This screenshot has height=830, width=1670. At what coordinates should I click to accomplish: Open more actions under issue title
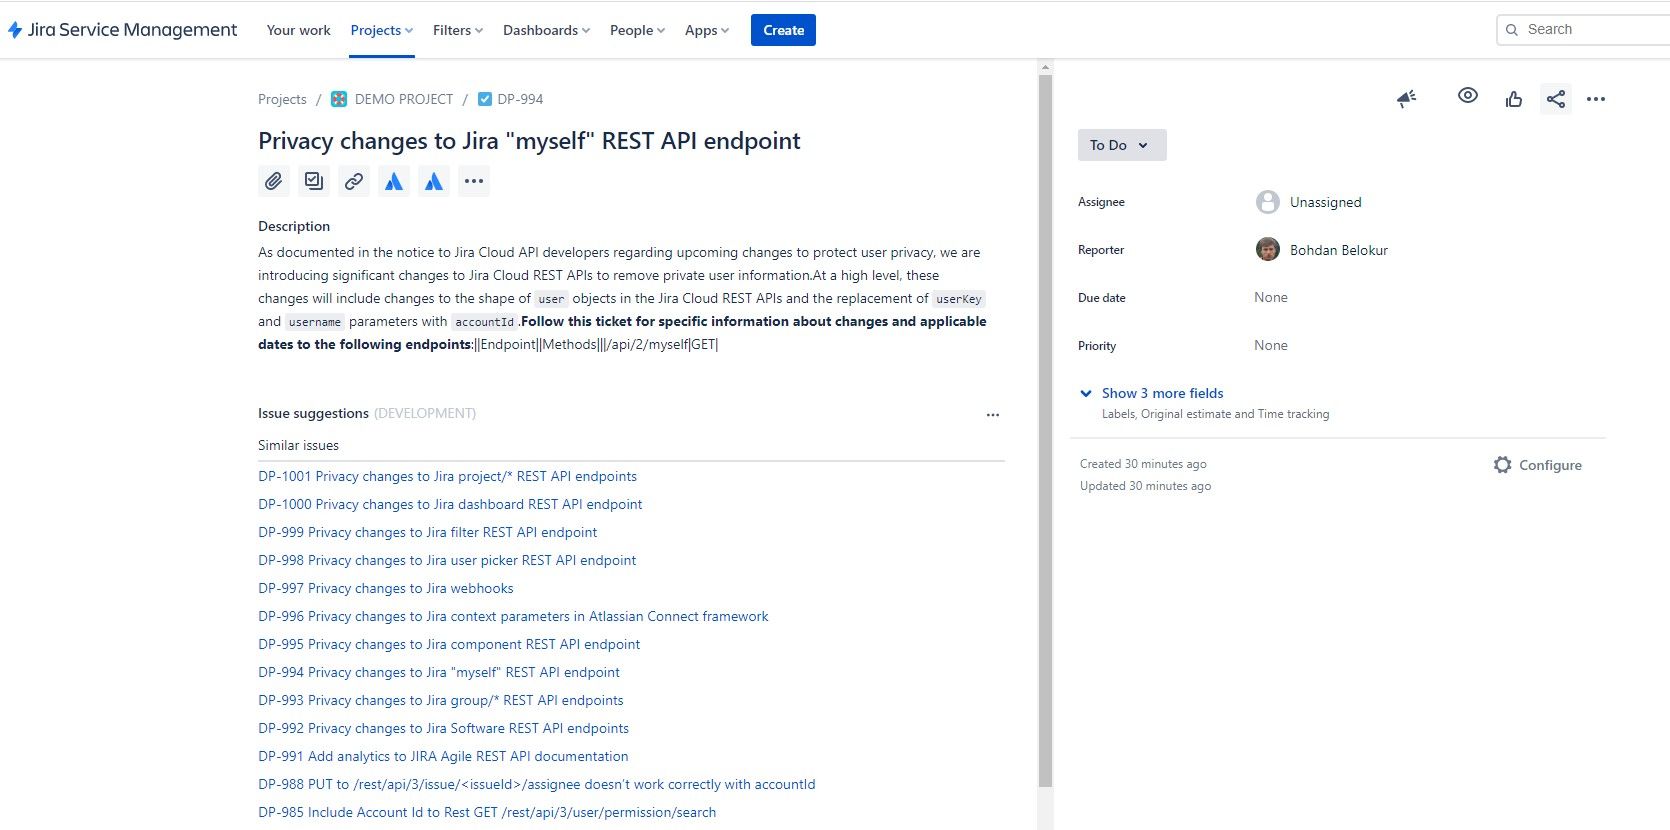(474, 181)
